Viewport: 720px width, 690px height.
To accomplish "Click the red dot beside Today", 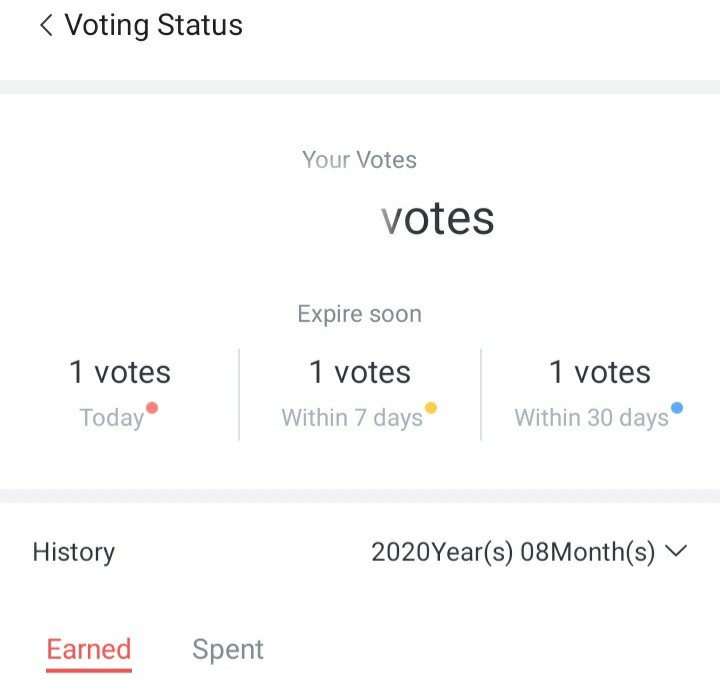I will click(152, 407).
